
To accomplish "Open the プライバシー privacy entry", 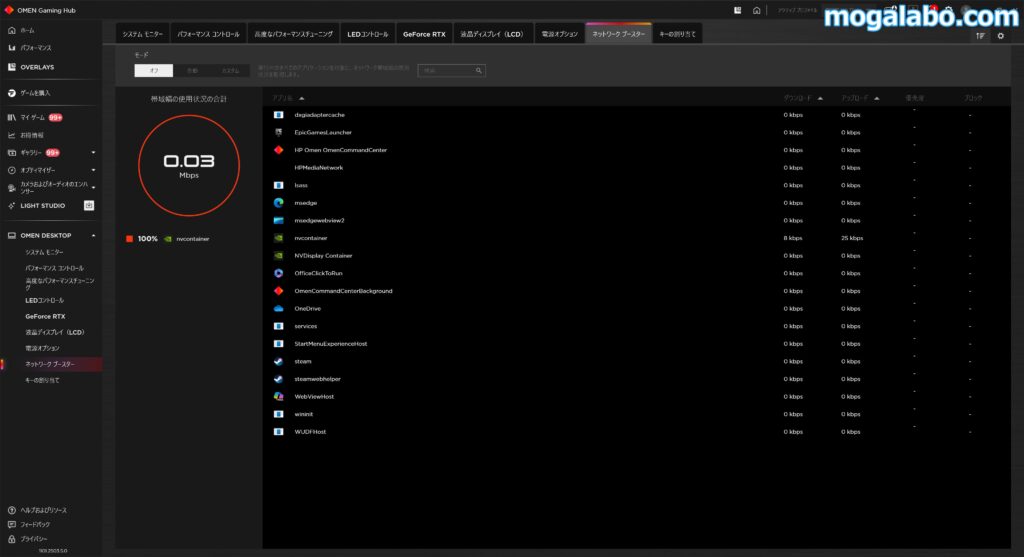I will tap(33, 539).
